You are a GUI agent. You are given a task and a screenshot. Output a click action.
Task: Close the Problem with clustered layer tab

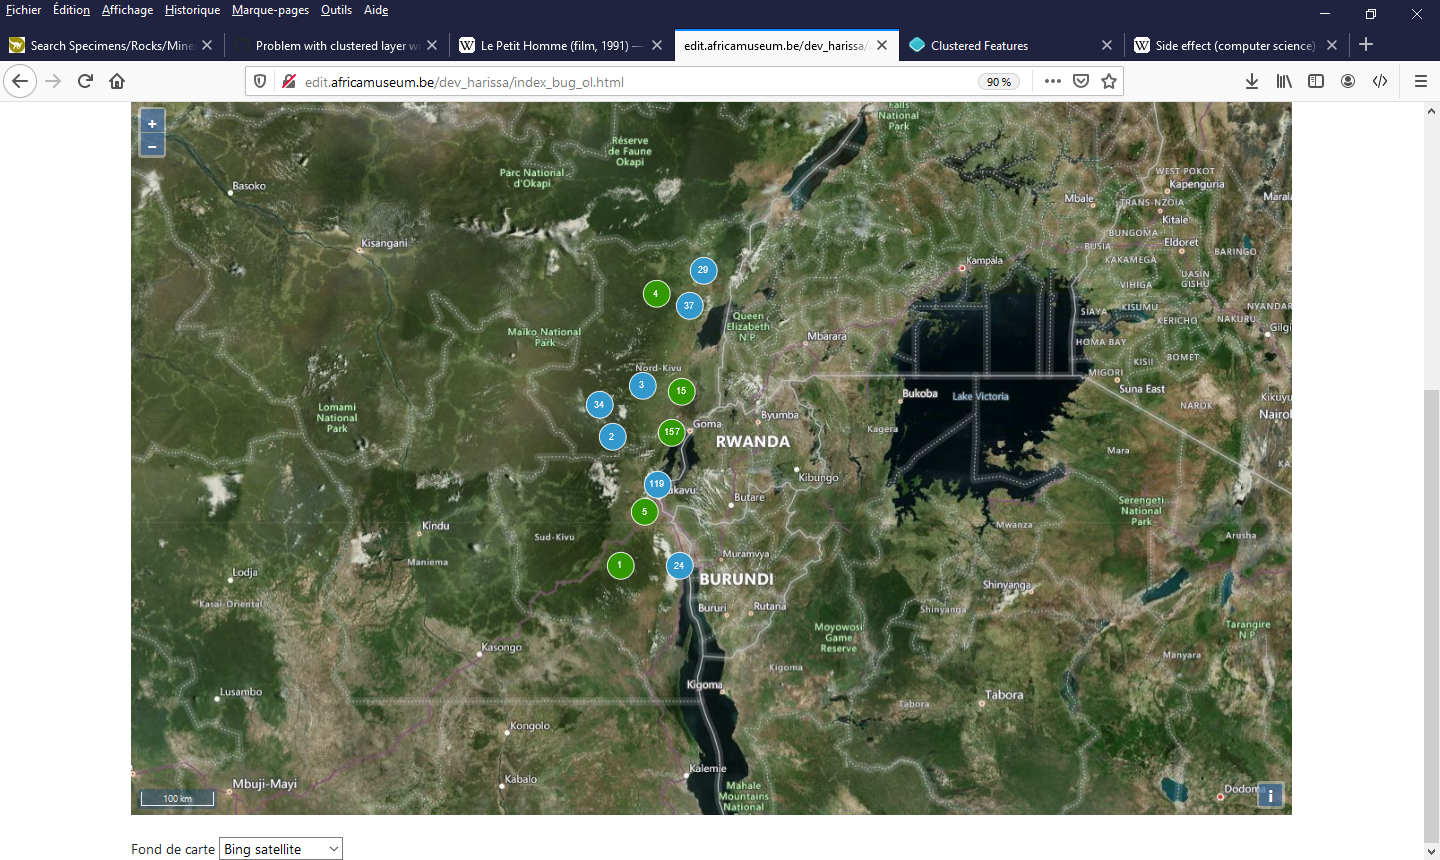432,45
